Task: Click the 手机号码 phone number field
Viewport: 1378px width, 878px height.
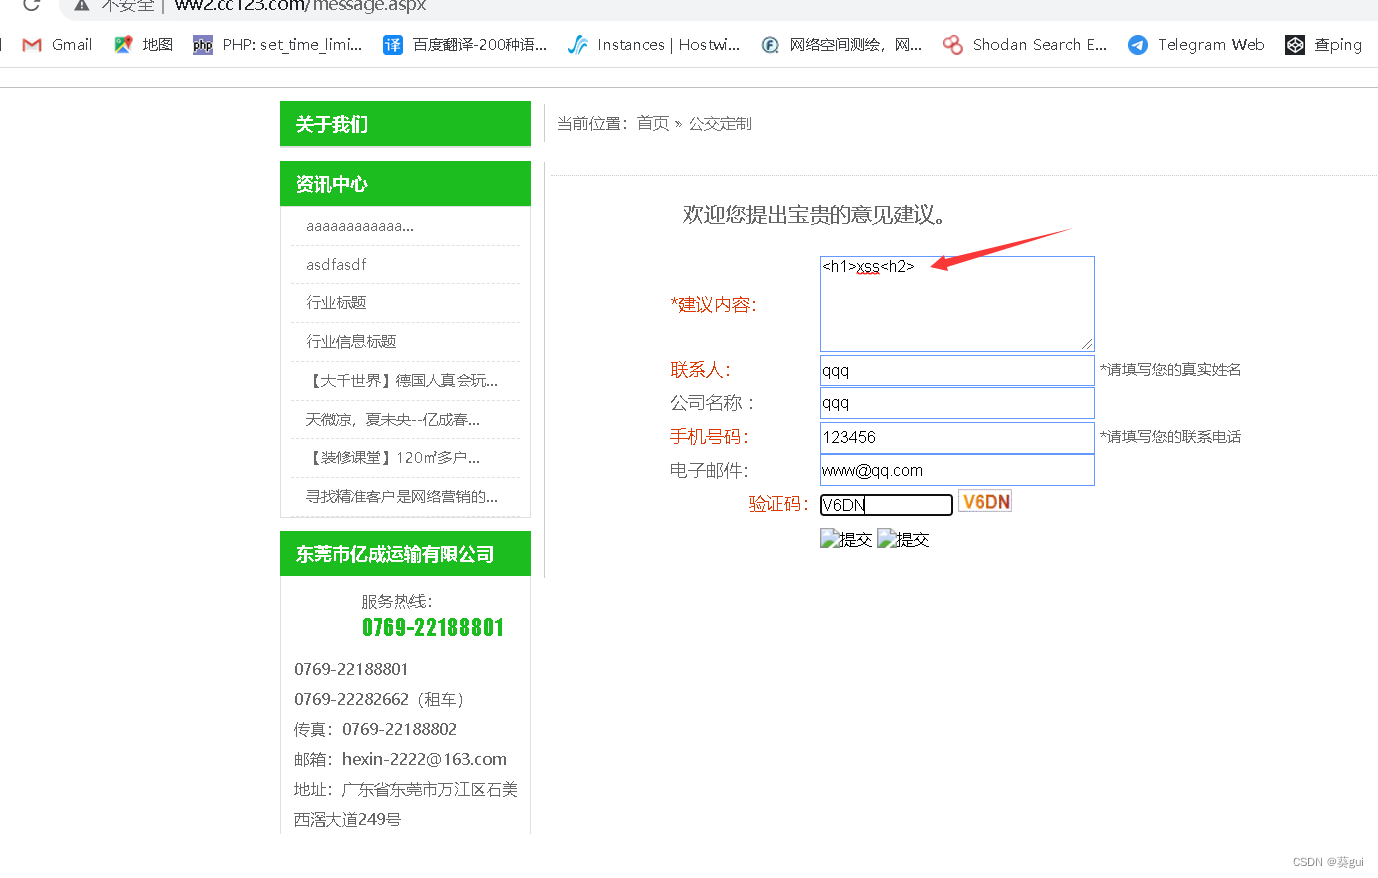Action: pos(957,437)
